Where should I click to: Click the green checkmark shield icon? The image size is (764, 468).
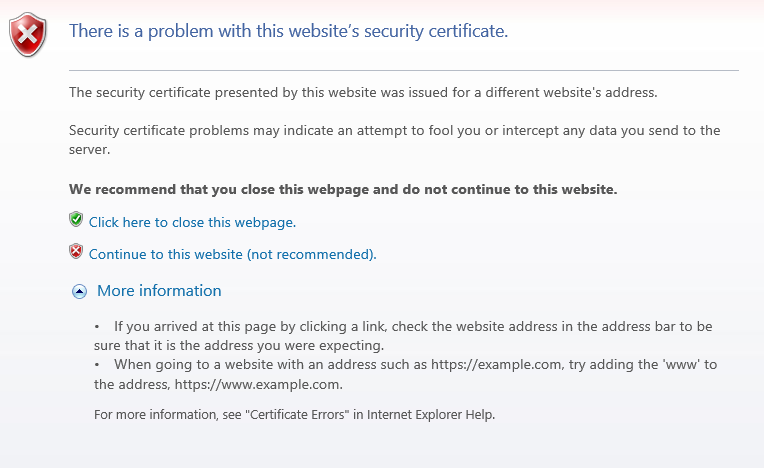click(76, 219)
